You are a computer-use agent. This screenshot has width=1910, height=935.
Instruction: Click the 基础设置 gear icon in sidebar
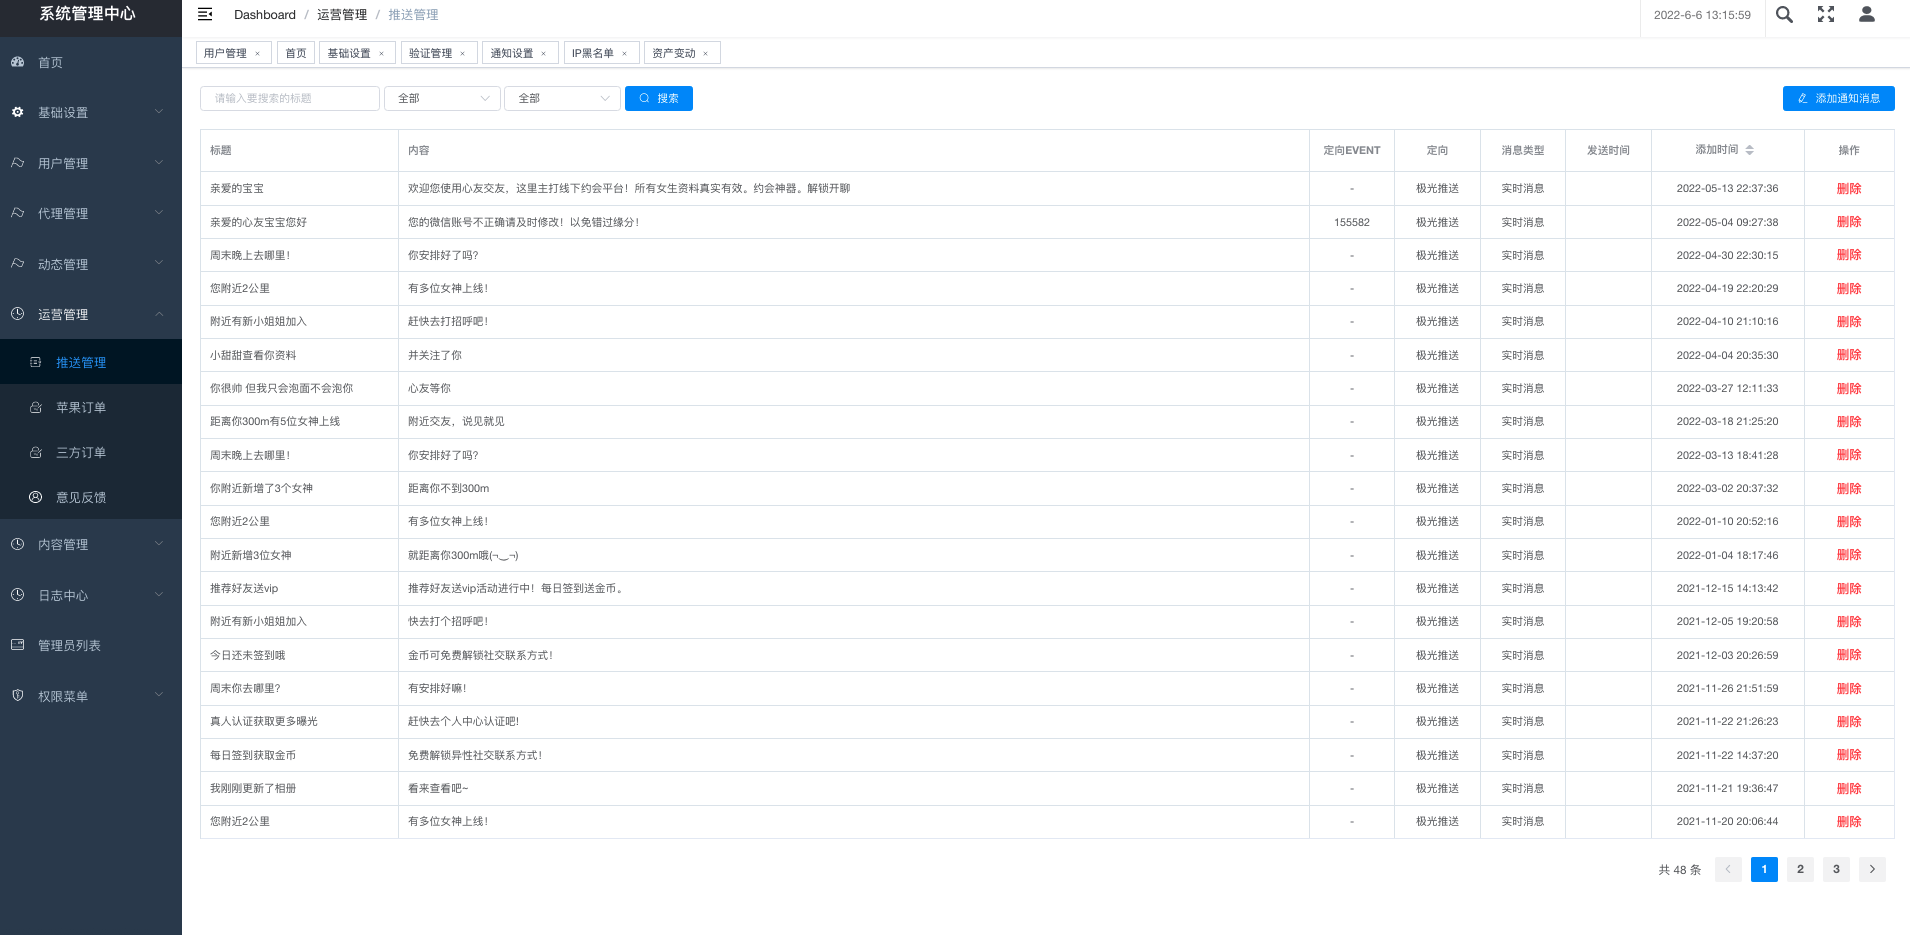coord(18,112)
